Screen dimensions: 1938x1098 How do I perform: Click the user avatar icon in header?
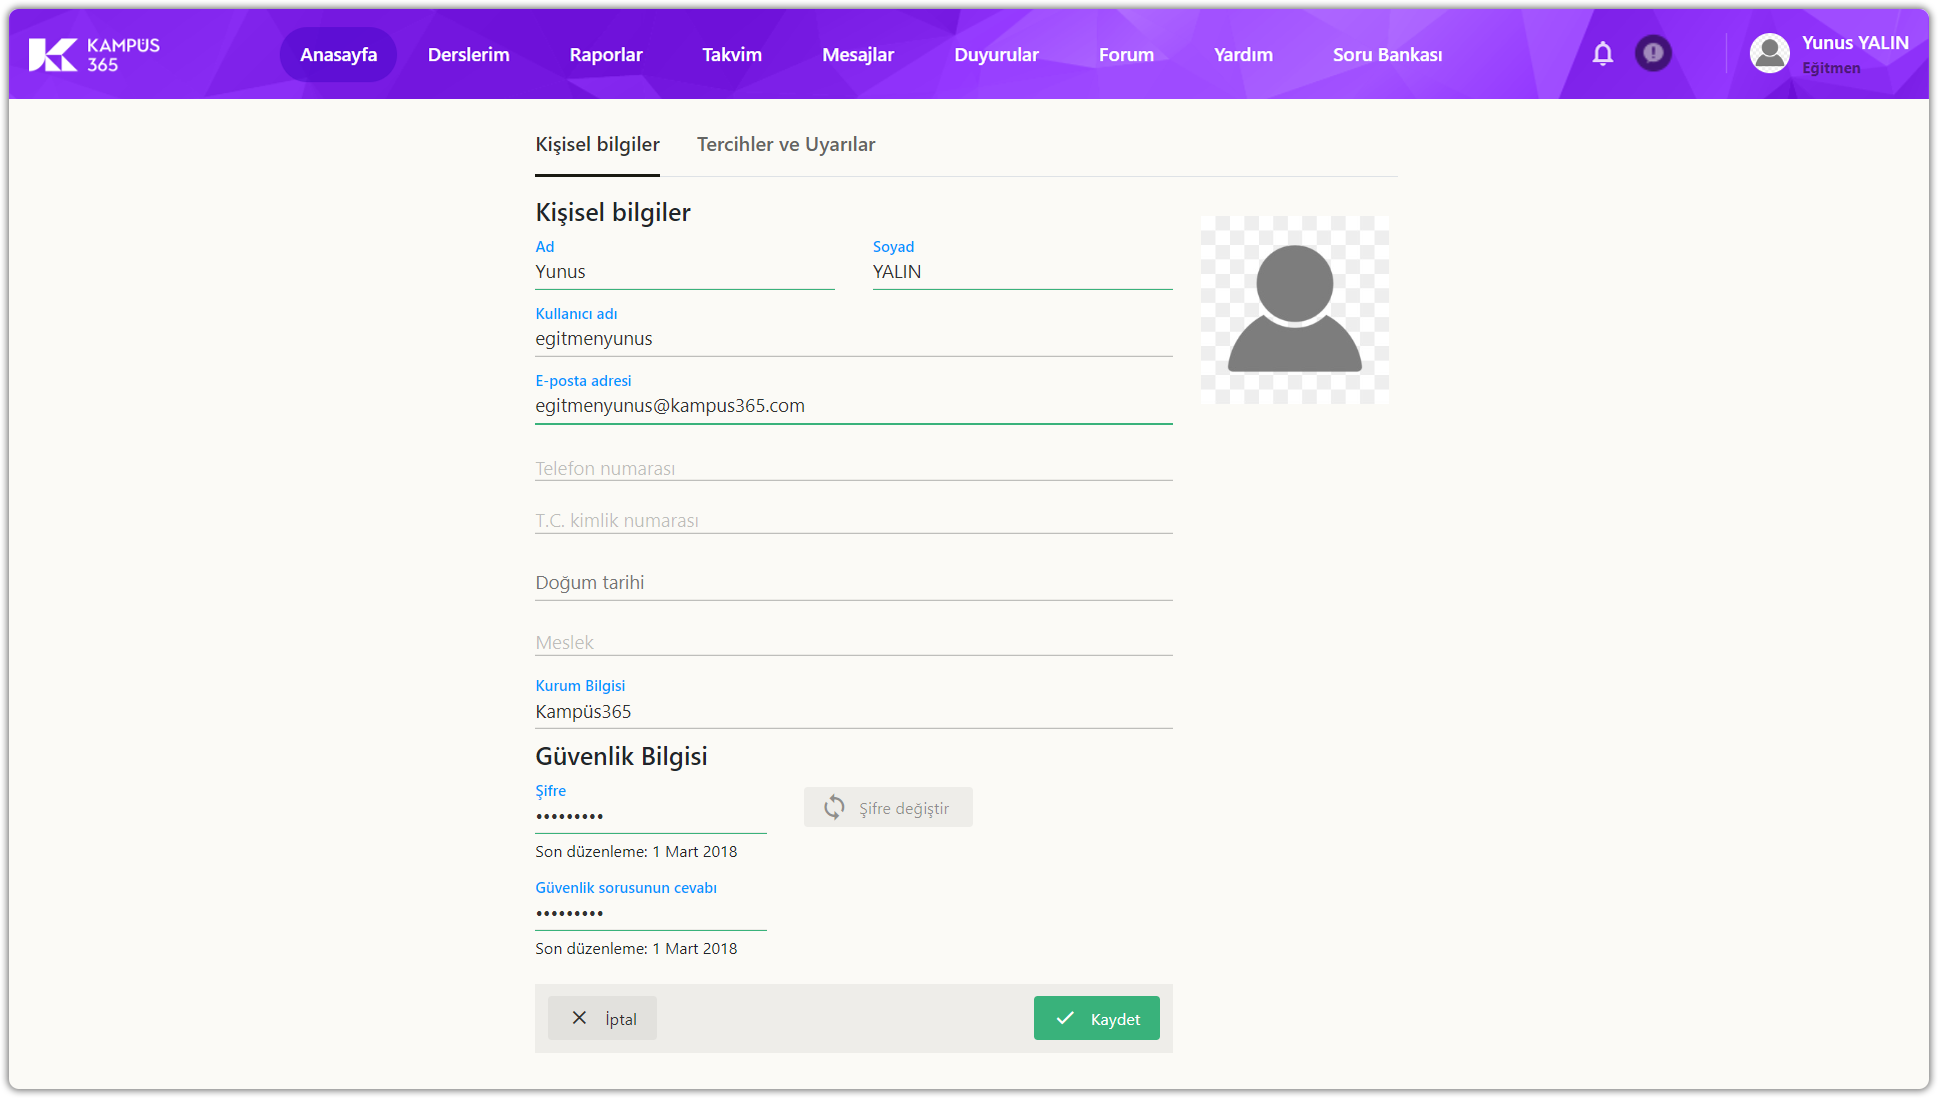[1769, 54]
